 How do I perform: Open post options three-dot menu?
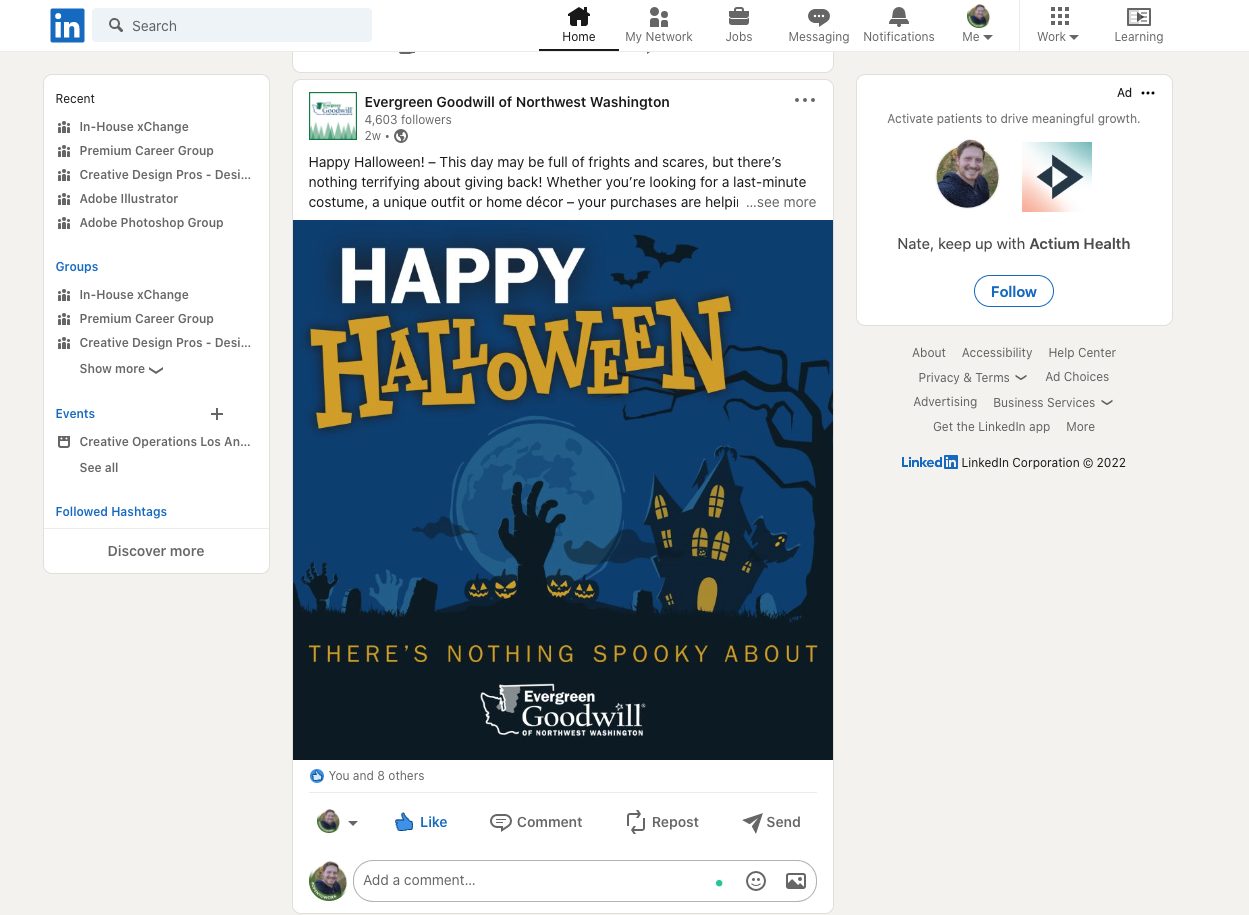[805, 100]
